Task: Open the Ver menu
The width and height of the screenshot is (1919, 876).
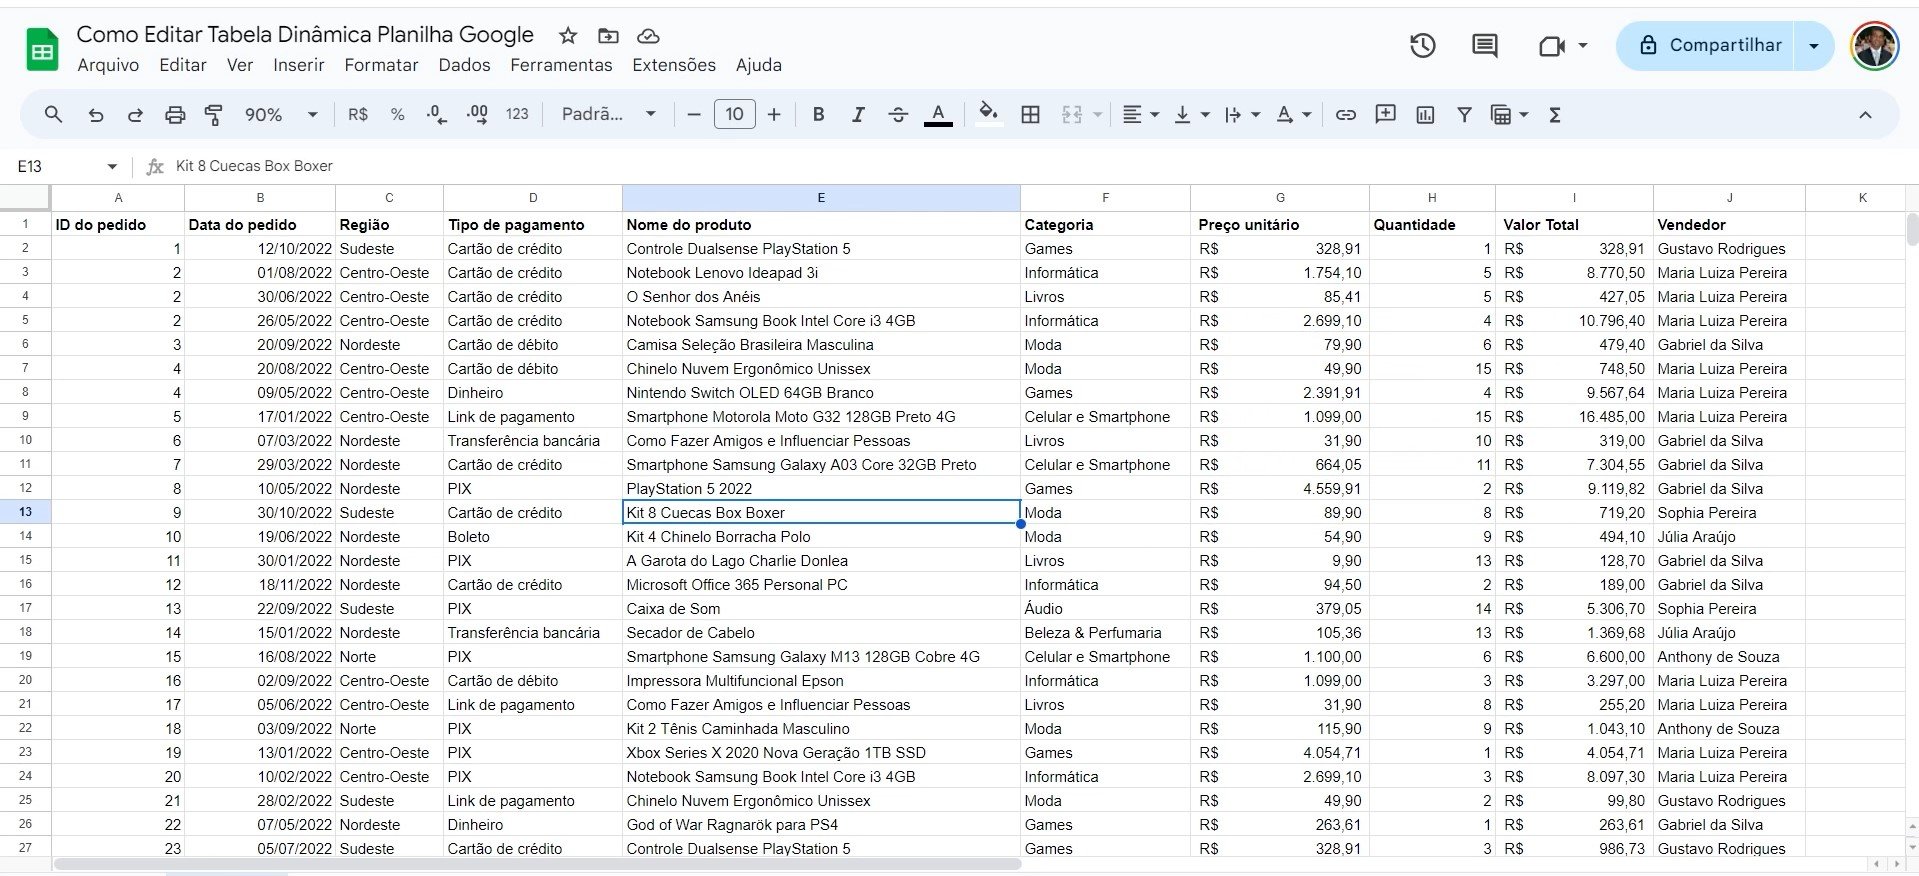Action: point(240,65)
